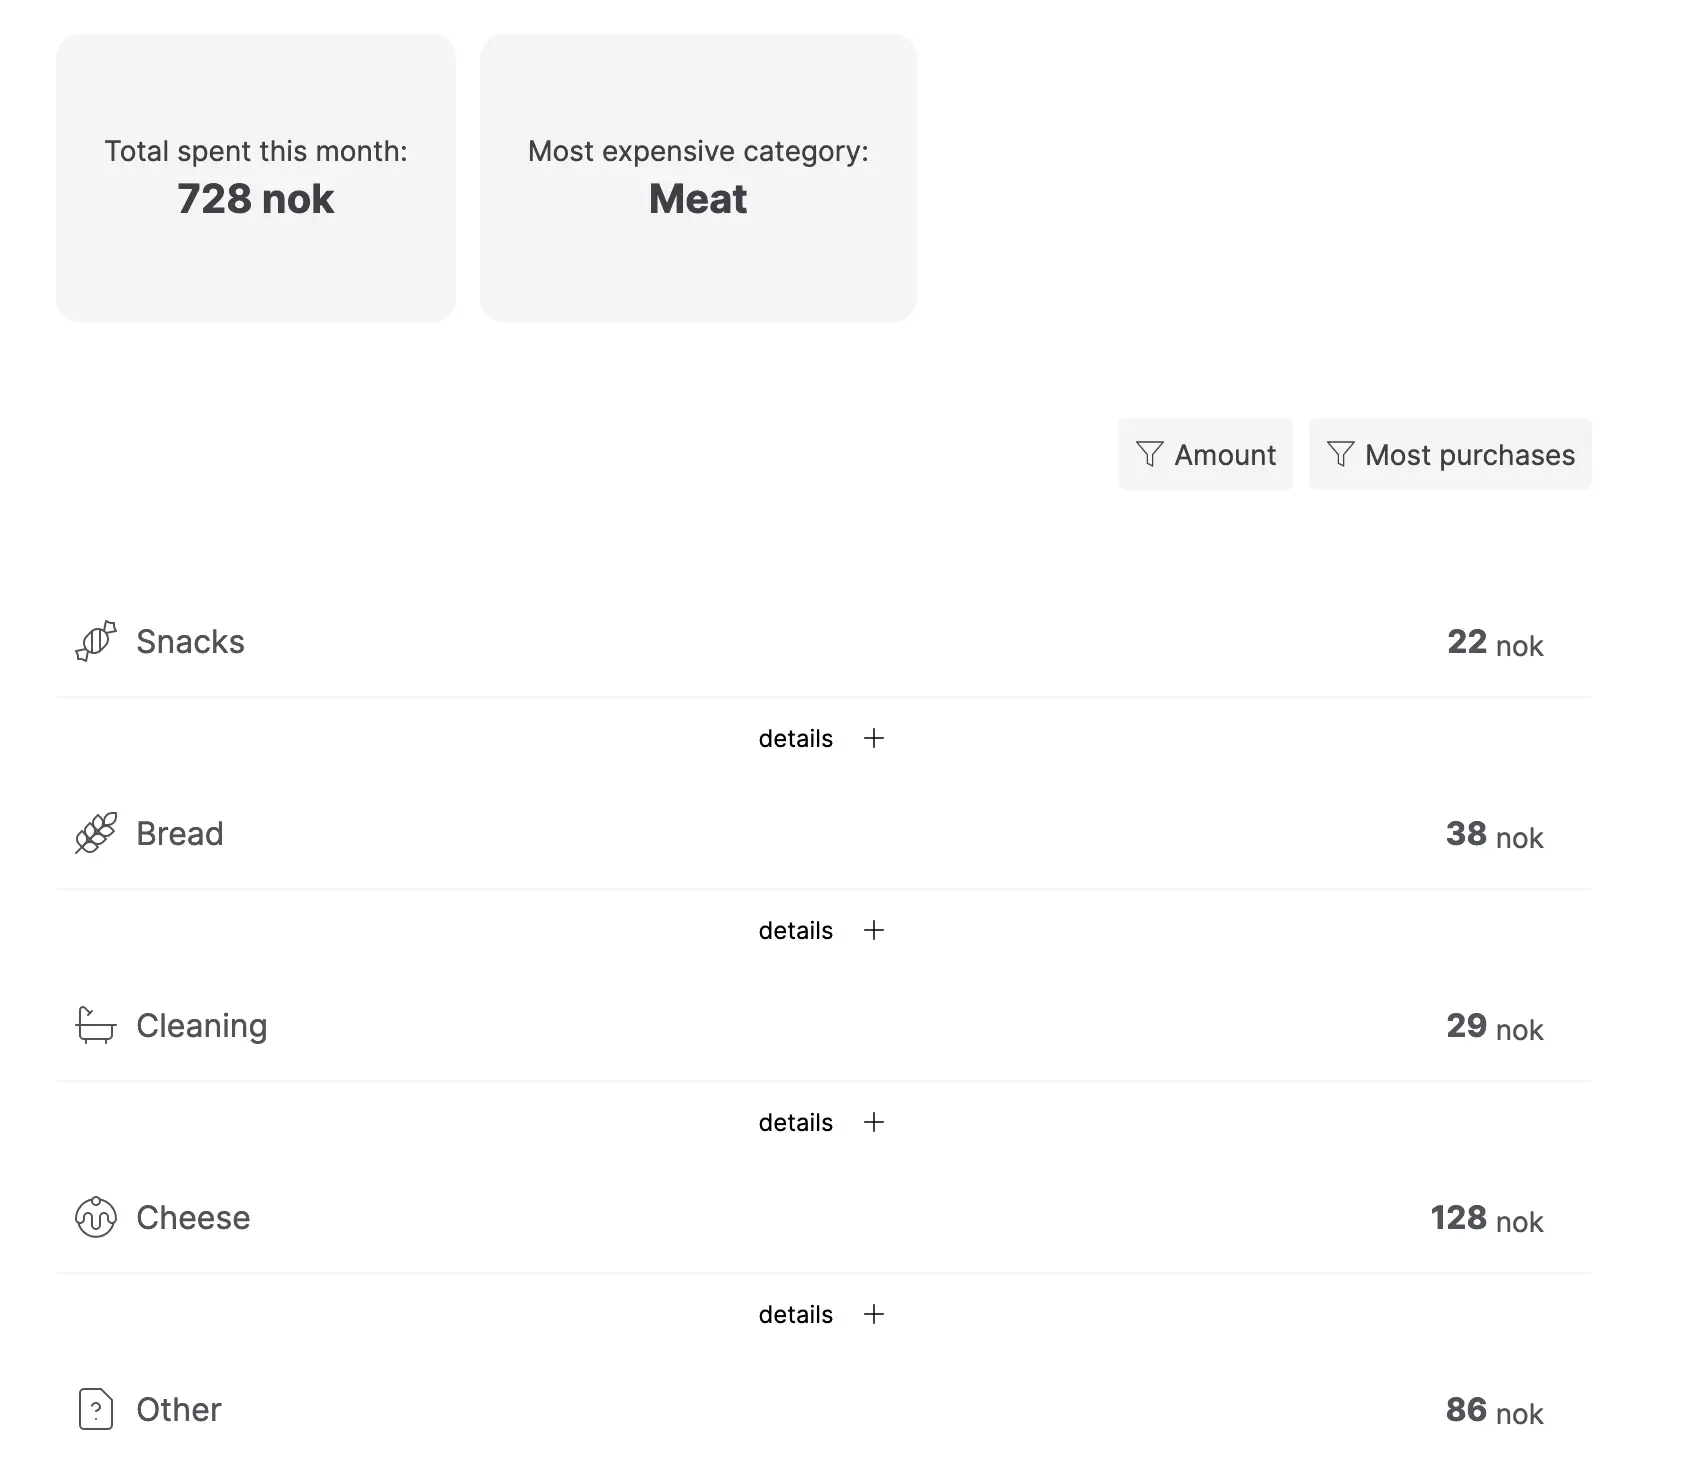Image resolution: width=1706 pixels, height=1460 pixels.
Task: Select the Snacks category label
Action: pos(190,641)
